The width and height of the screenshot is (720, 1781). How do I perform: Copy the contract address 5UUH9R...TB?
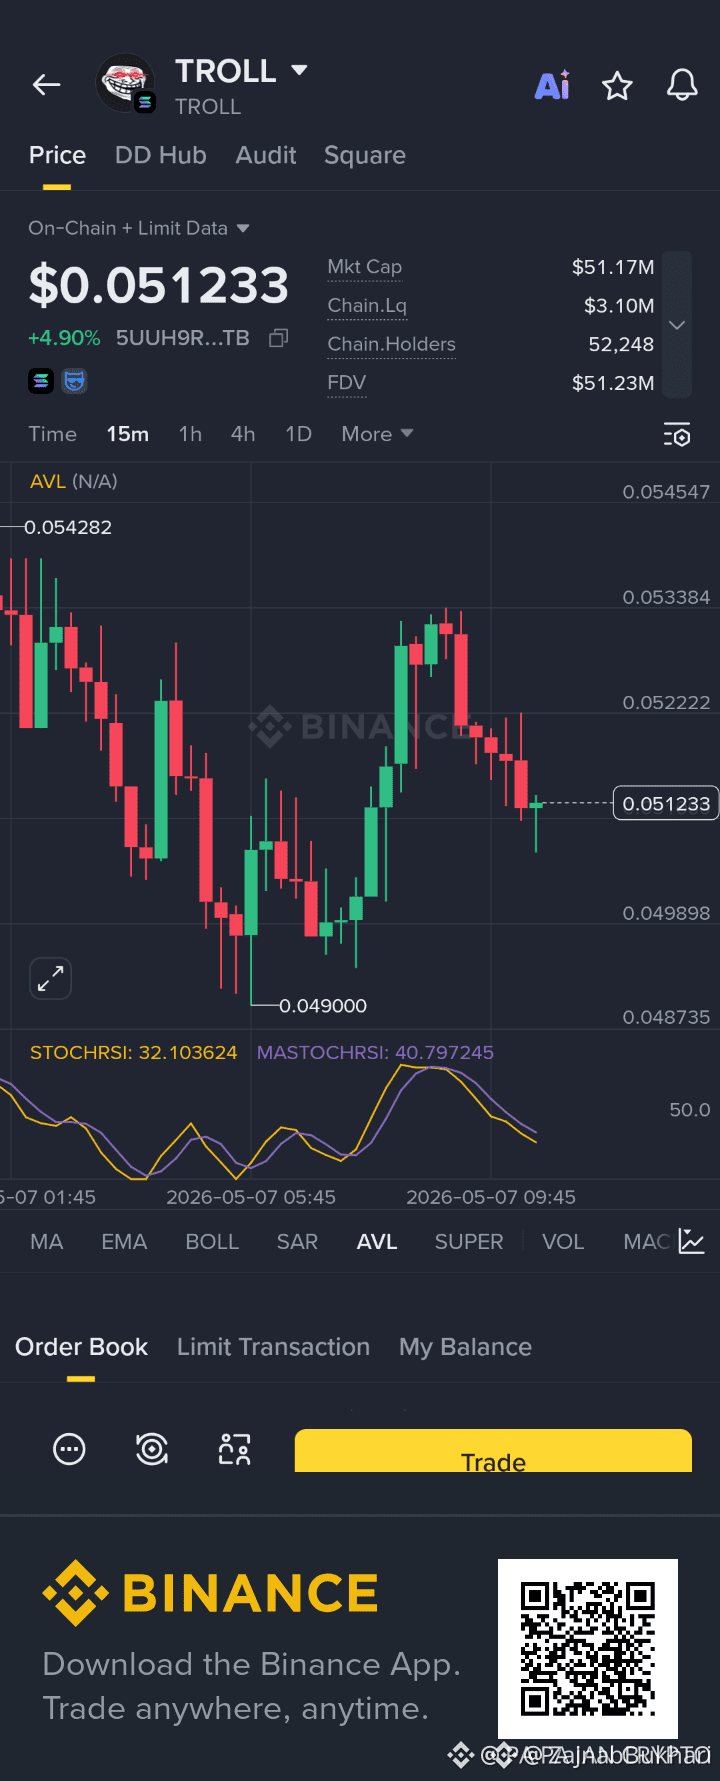coord(279,338)
